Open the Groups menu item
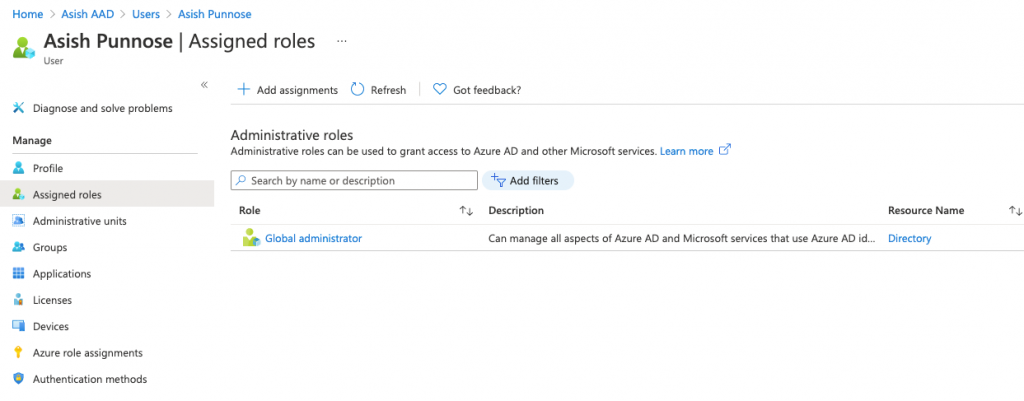Viewport: 1024px width, 401px height. click(50, 248)
